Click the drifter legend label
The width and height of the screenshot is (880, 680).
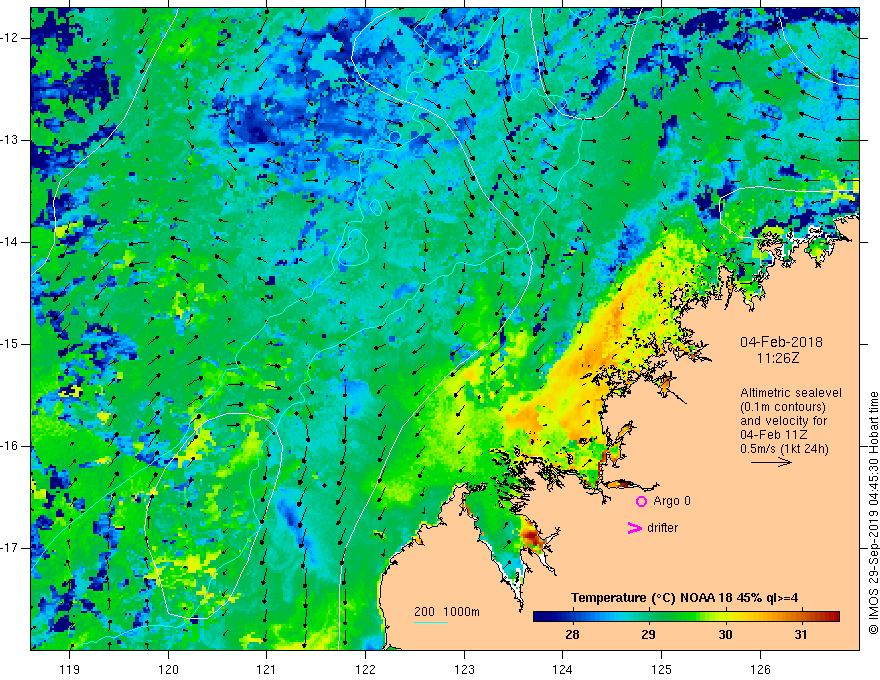click(x=662, y=528)
